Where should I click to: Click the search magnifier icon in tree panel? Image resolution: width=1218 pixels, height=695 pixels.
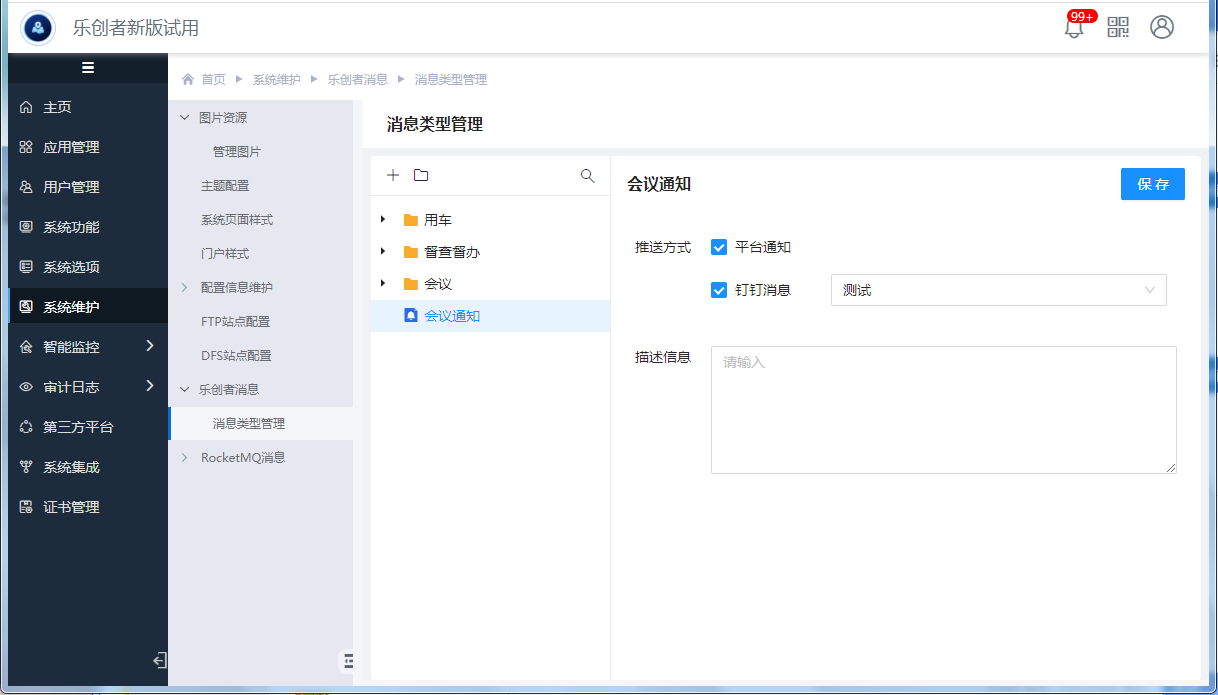(588, 176)
